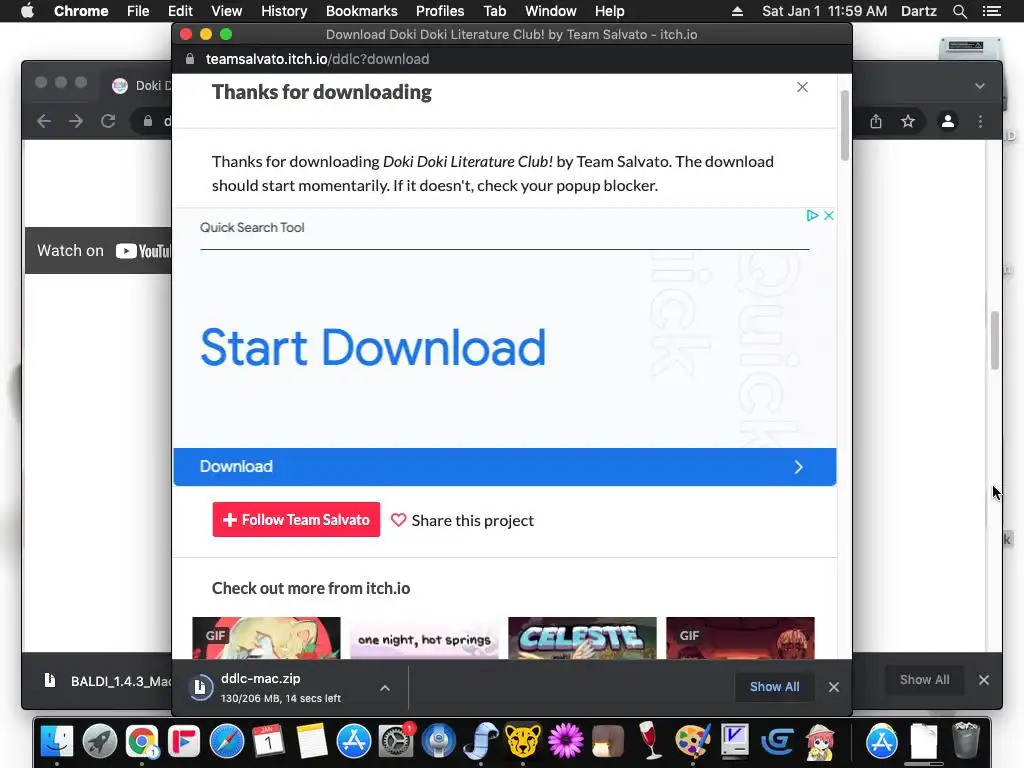Open profile avatar in background Chrome

948,121
